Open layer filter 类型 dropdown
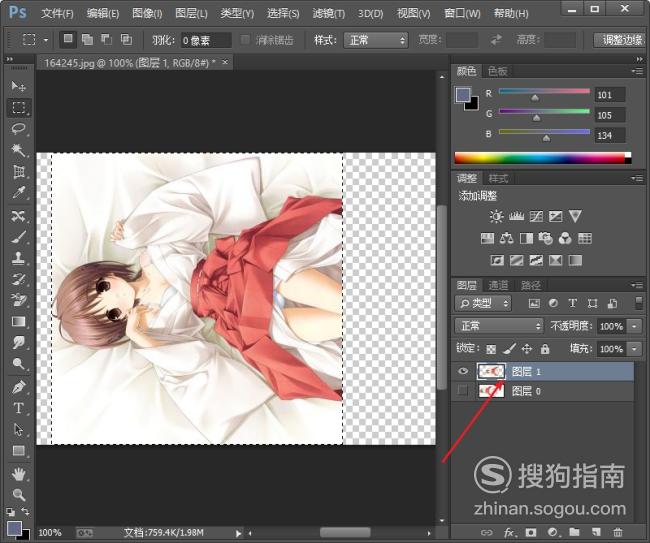Screen dimensions: 650x543 pyautogui.click(x=483, y=303)
